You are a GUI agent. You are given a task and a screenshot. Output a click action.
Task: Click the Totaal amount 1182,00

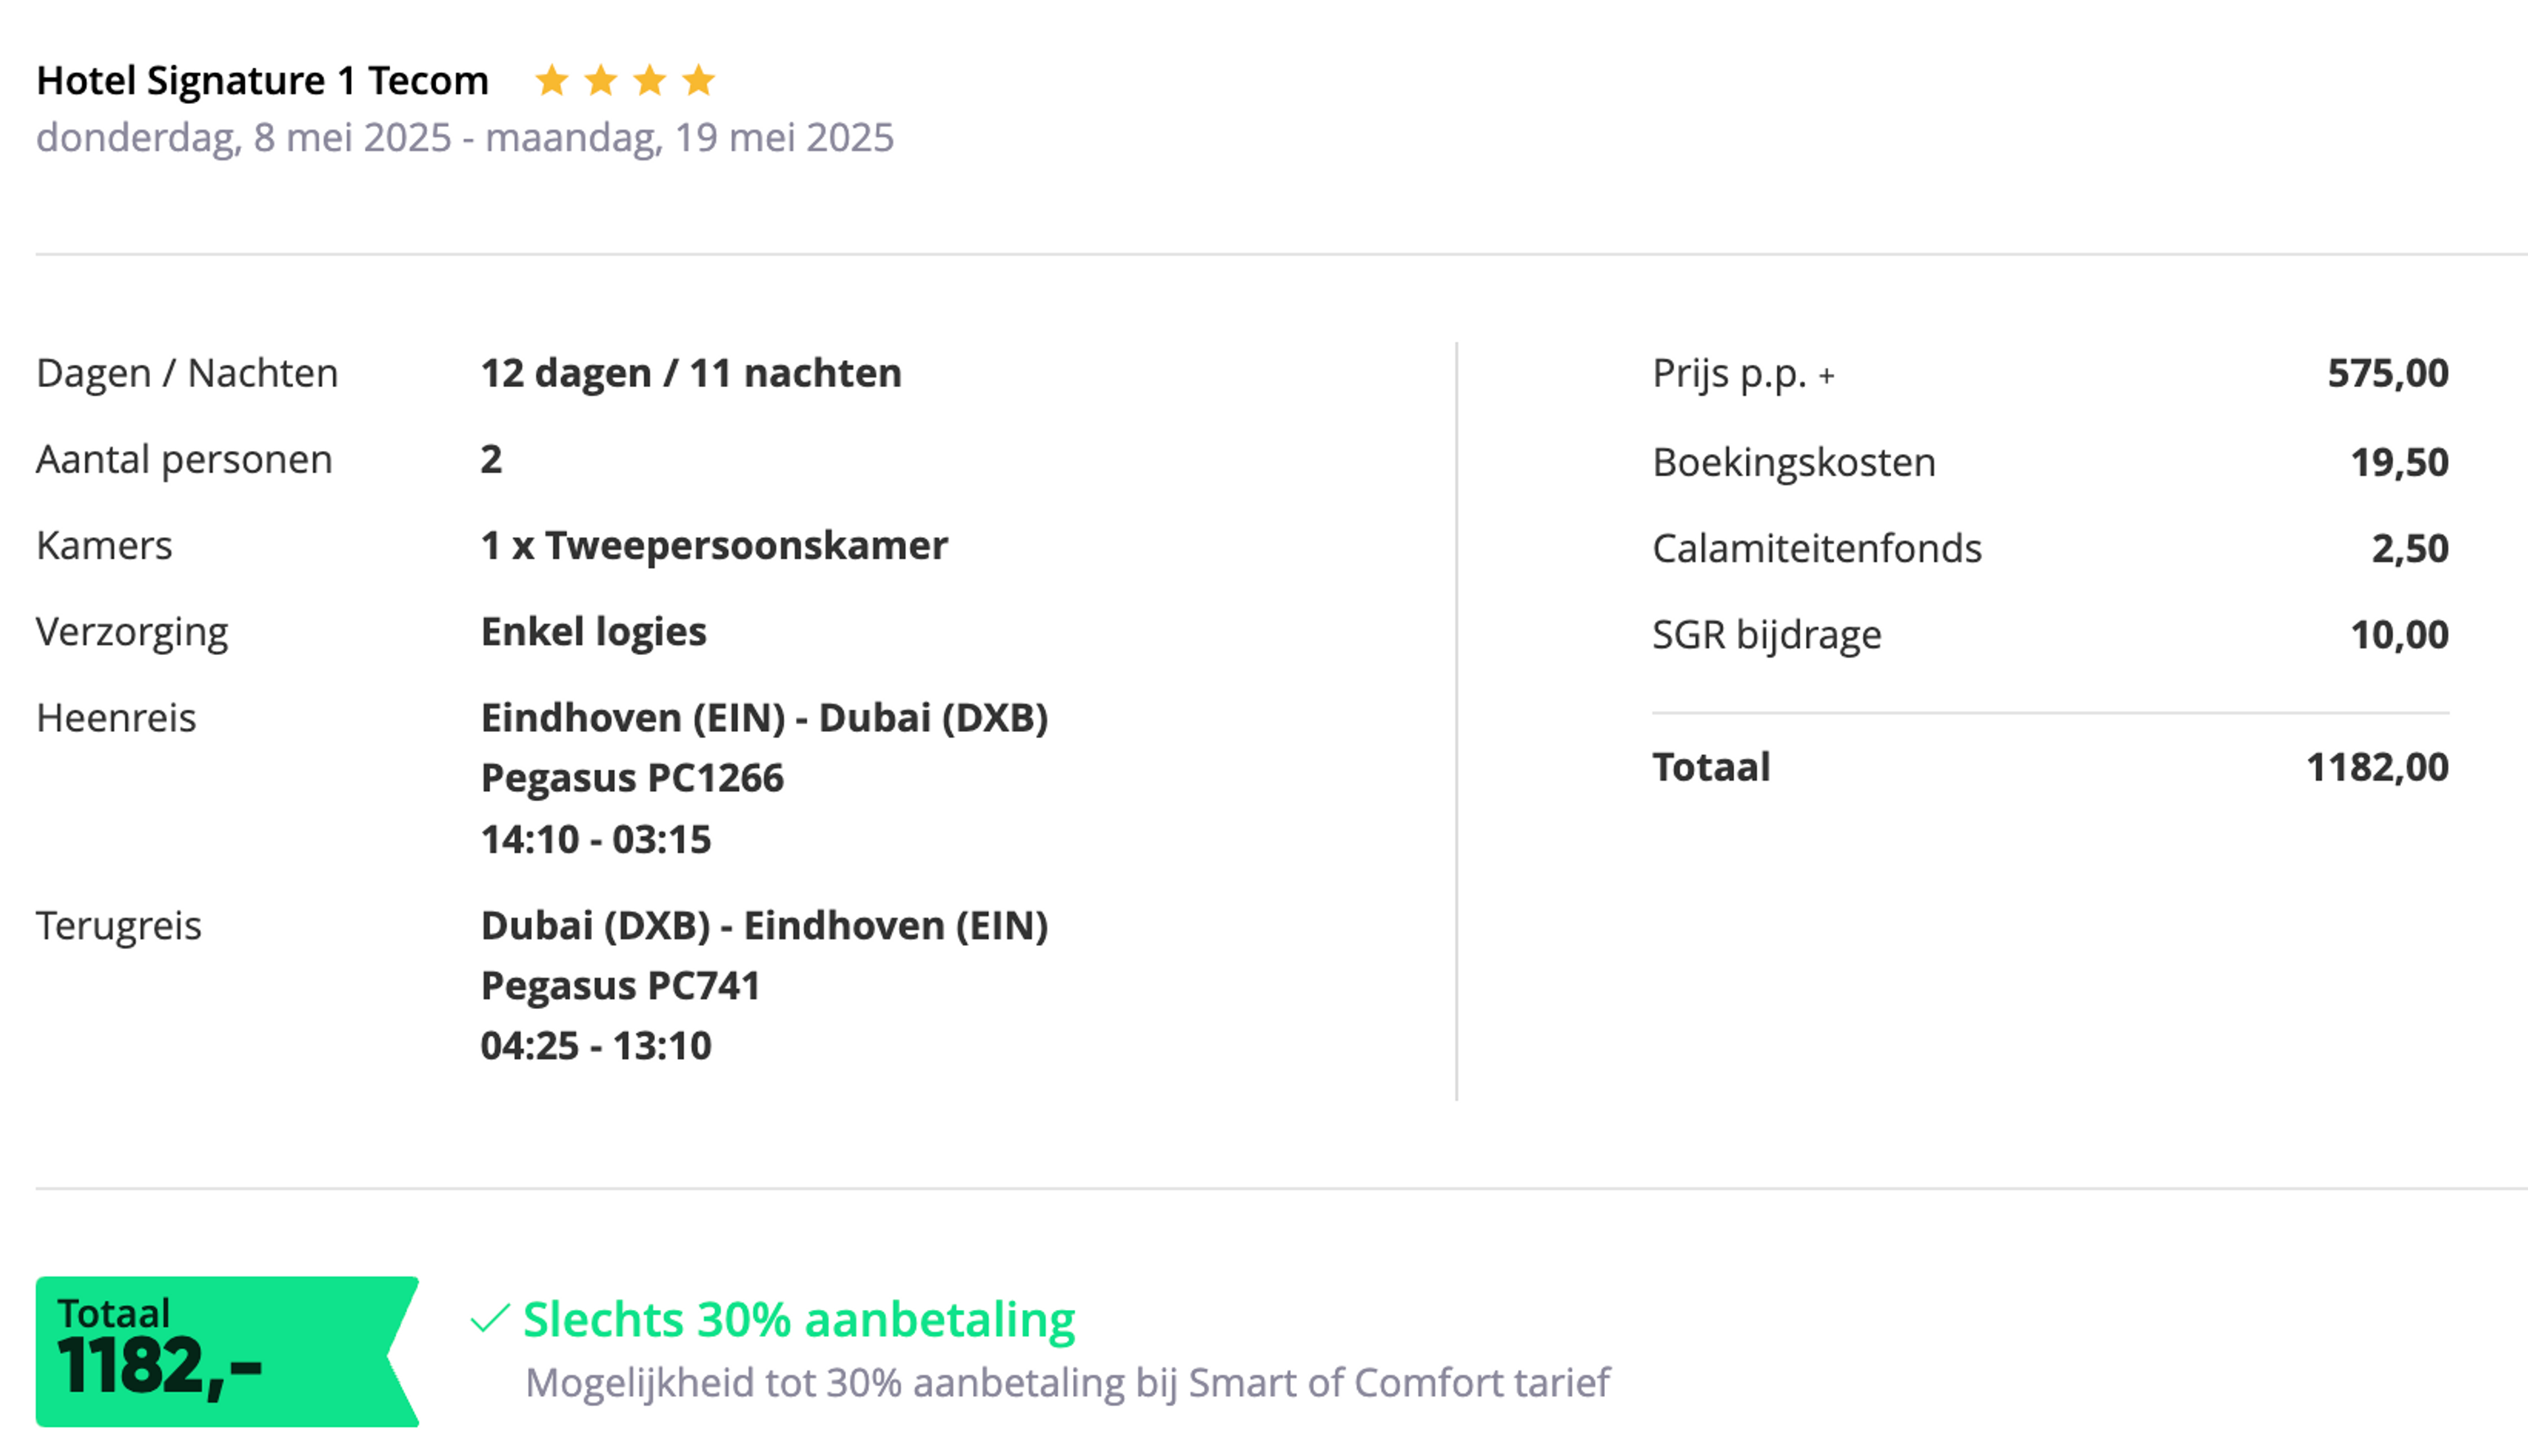pyautogui.click(x=2376, y=767)
